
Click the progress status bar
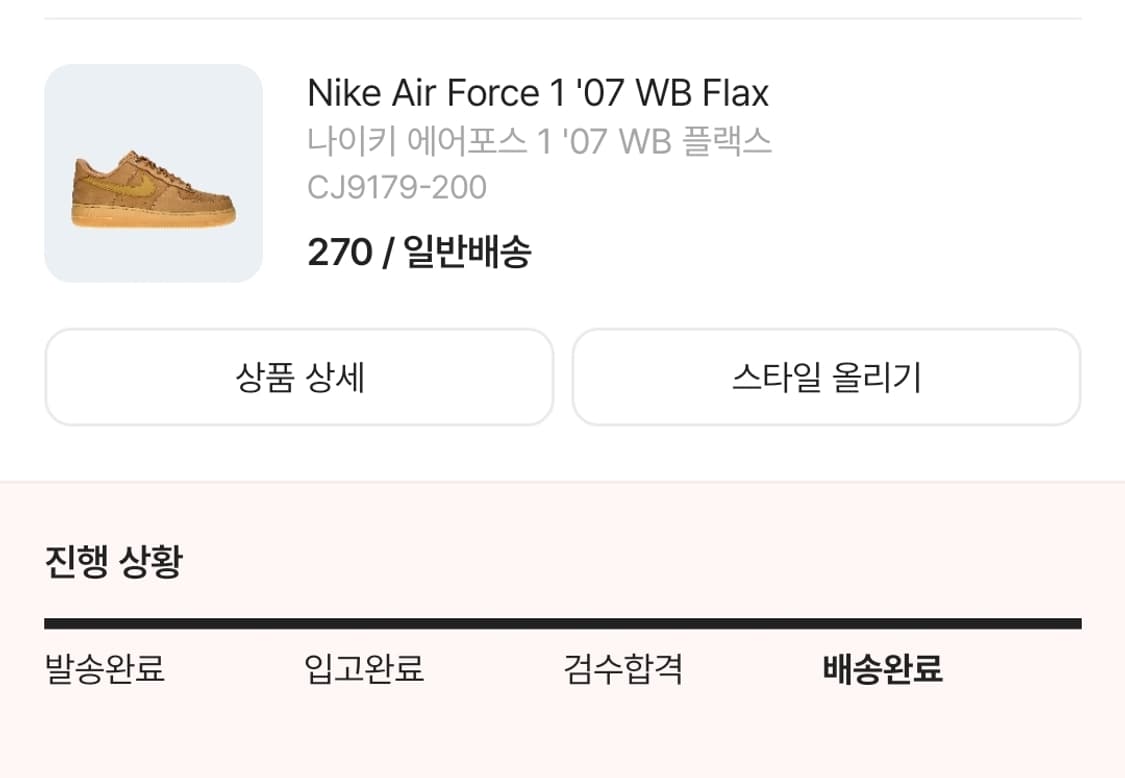562,622
